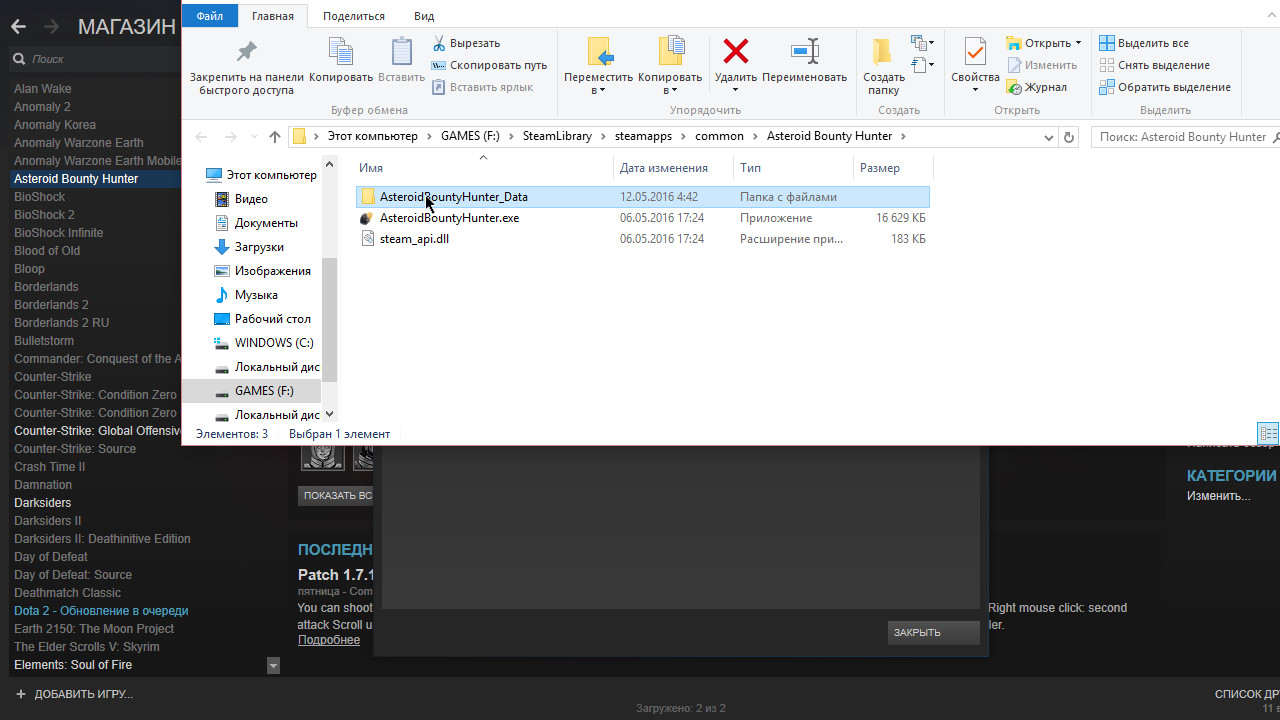
Task: Click Steam library search field
Action: [94, 59]
